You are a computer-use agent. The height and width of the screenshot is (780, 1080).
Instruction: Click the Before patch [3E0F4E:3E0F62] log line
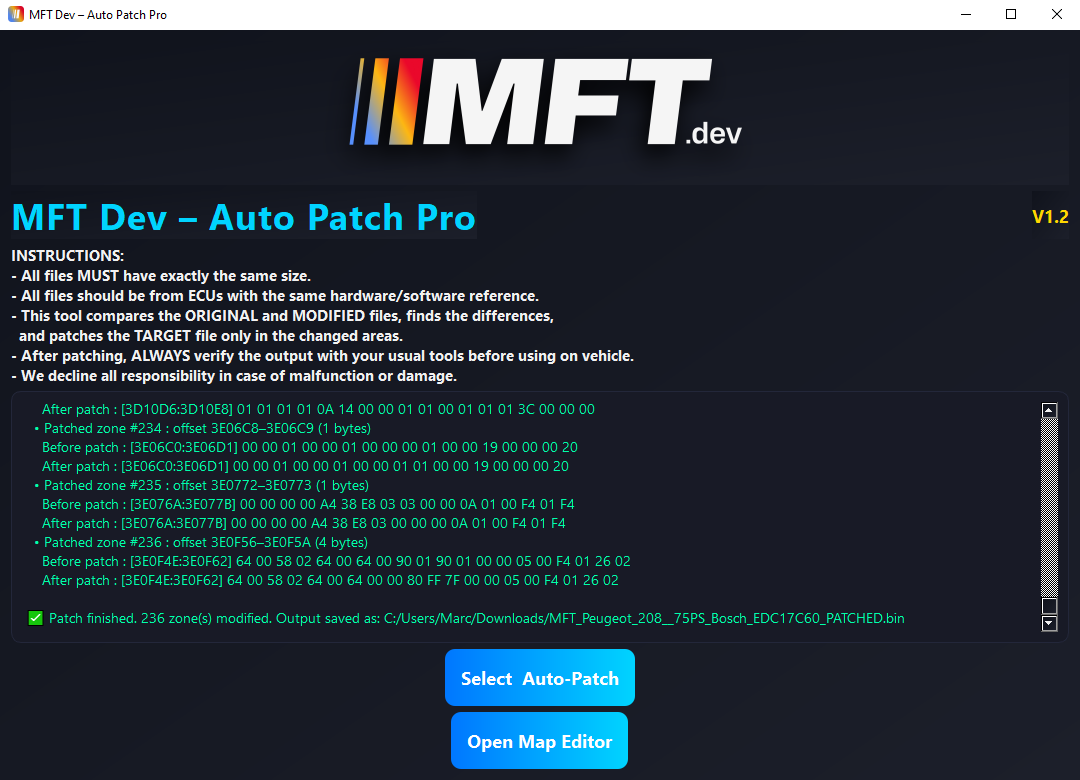point(336,561)
